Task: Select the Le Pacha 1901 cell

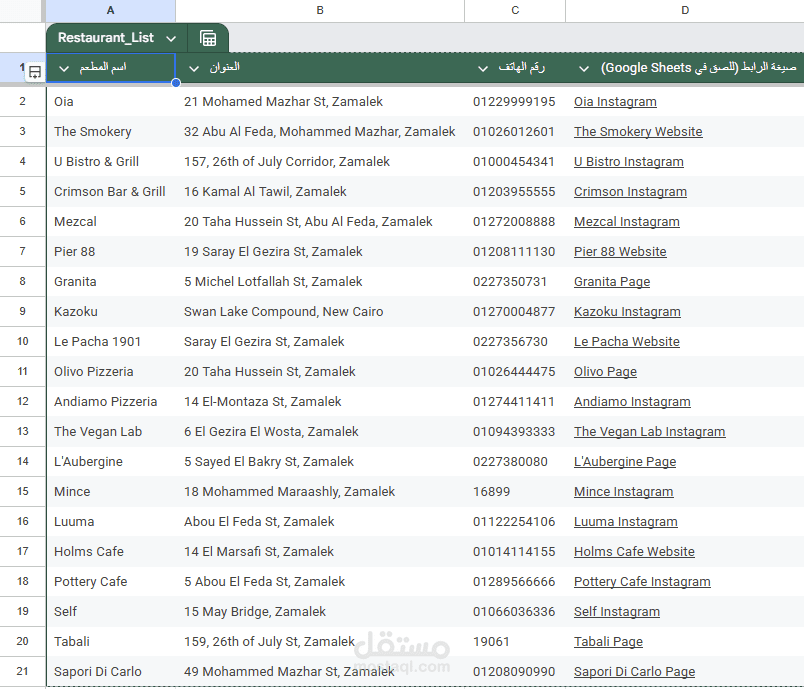Action: pos(111,341)
